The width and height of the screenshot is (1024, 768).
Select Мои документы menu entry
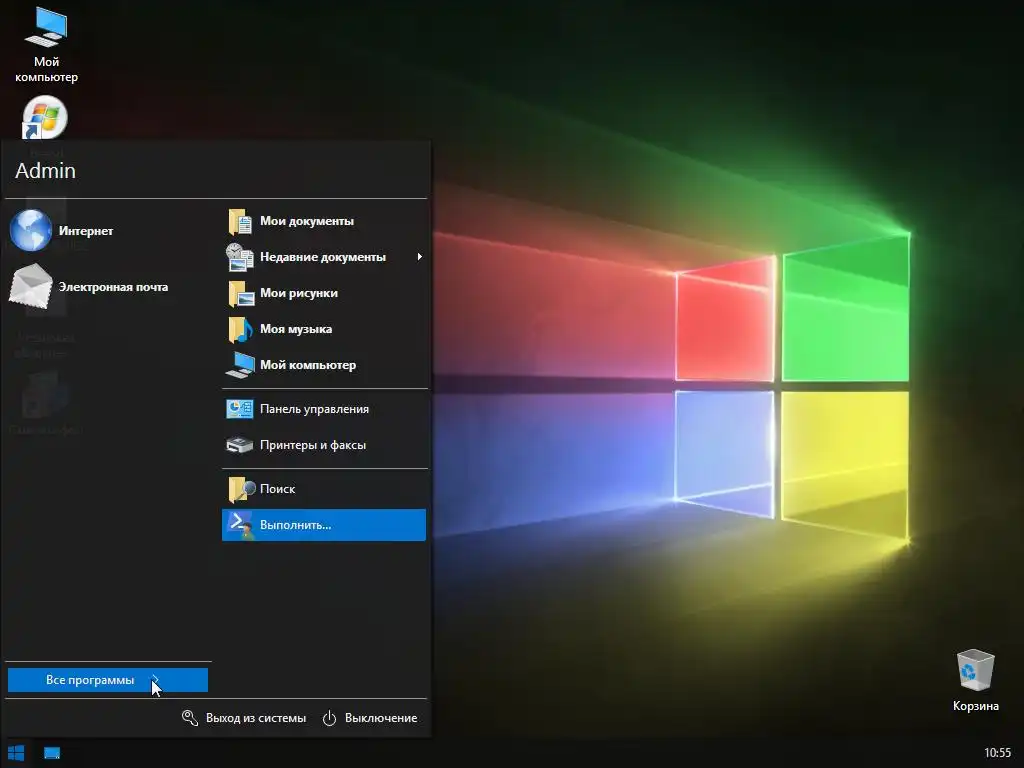324,221
